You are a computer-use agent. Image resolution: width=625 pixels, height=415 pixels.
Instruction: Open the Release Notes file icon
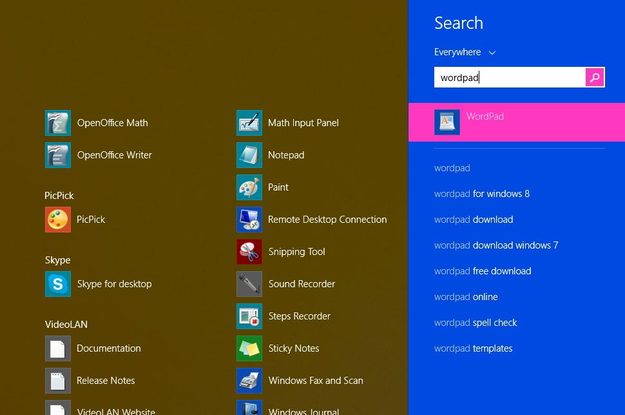[58, 381]
